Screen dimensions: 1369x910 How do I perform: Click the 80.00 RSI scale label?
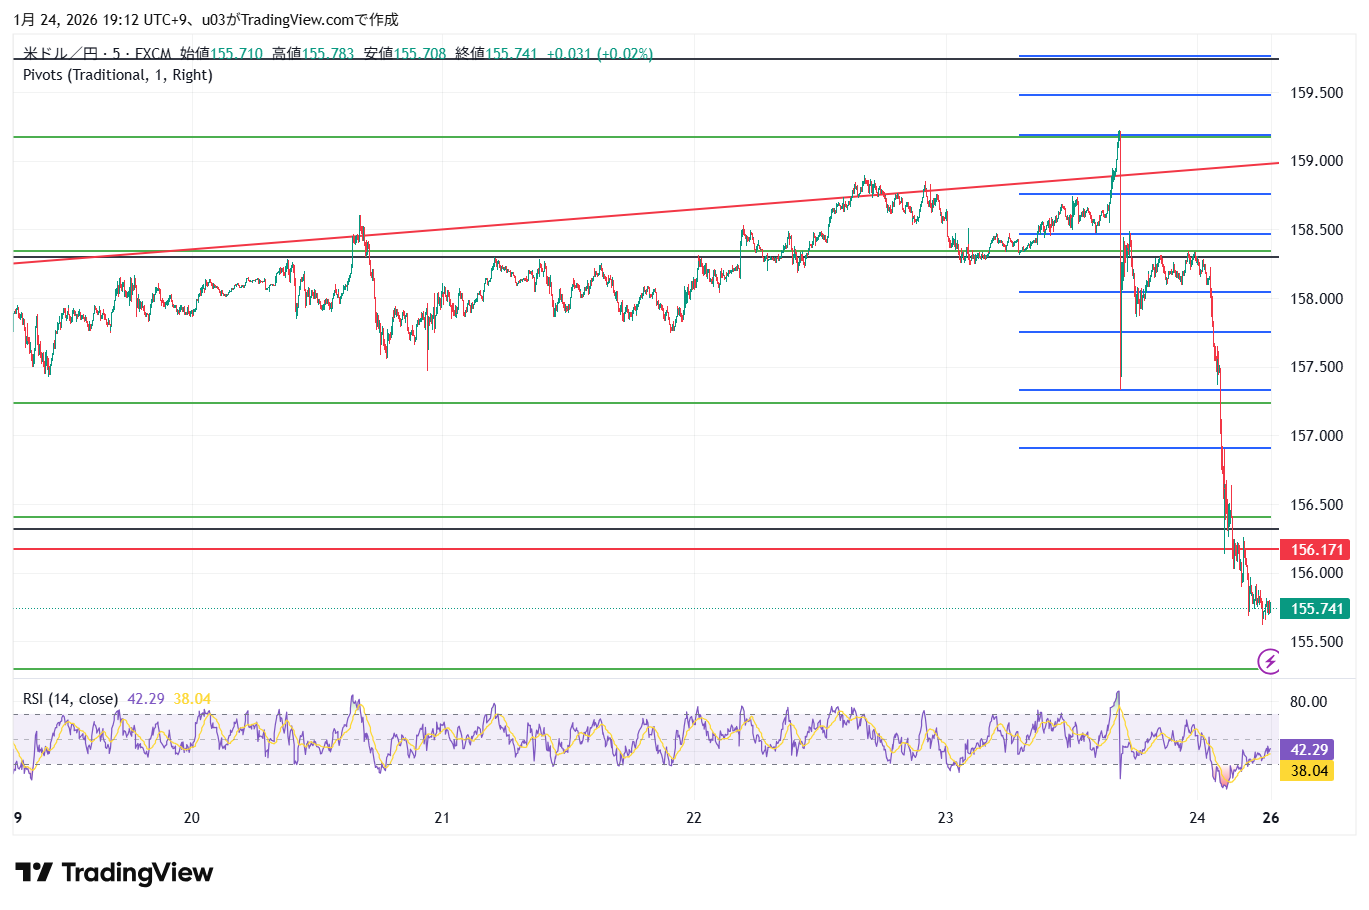click(x=1308, y=702)
